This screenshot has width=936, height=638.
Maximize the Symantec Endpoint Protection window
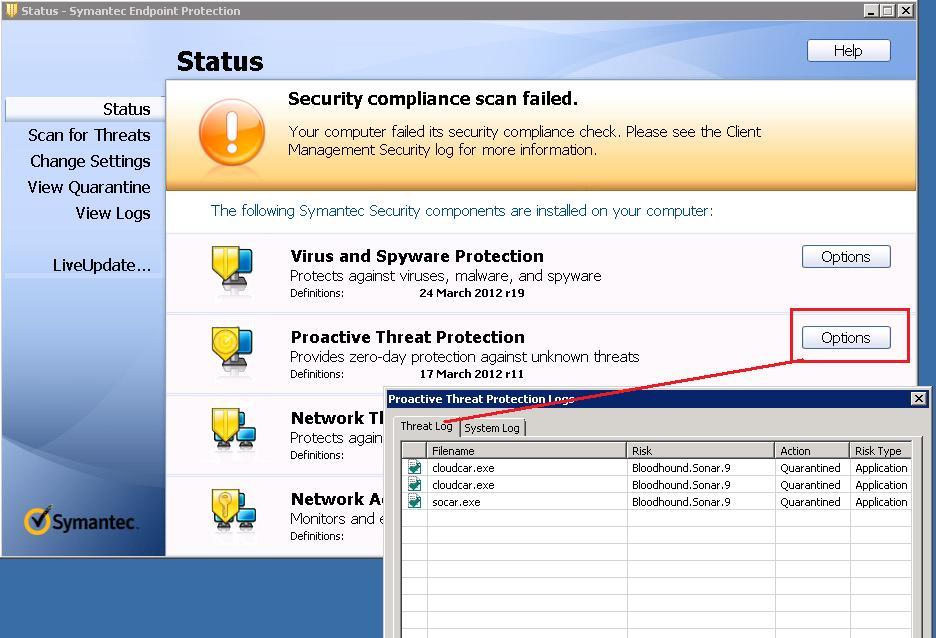pos(888,11)
